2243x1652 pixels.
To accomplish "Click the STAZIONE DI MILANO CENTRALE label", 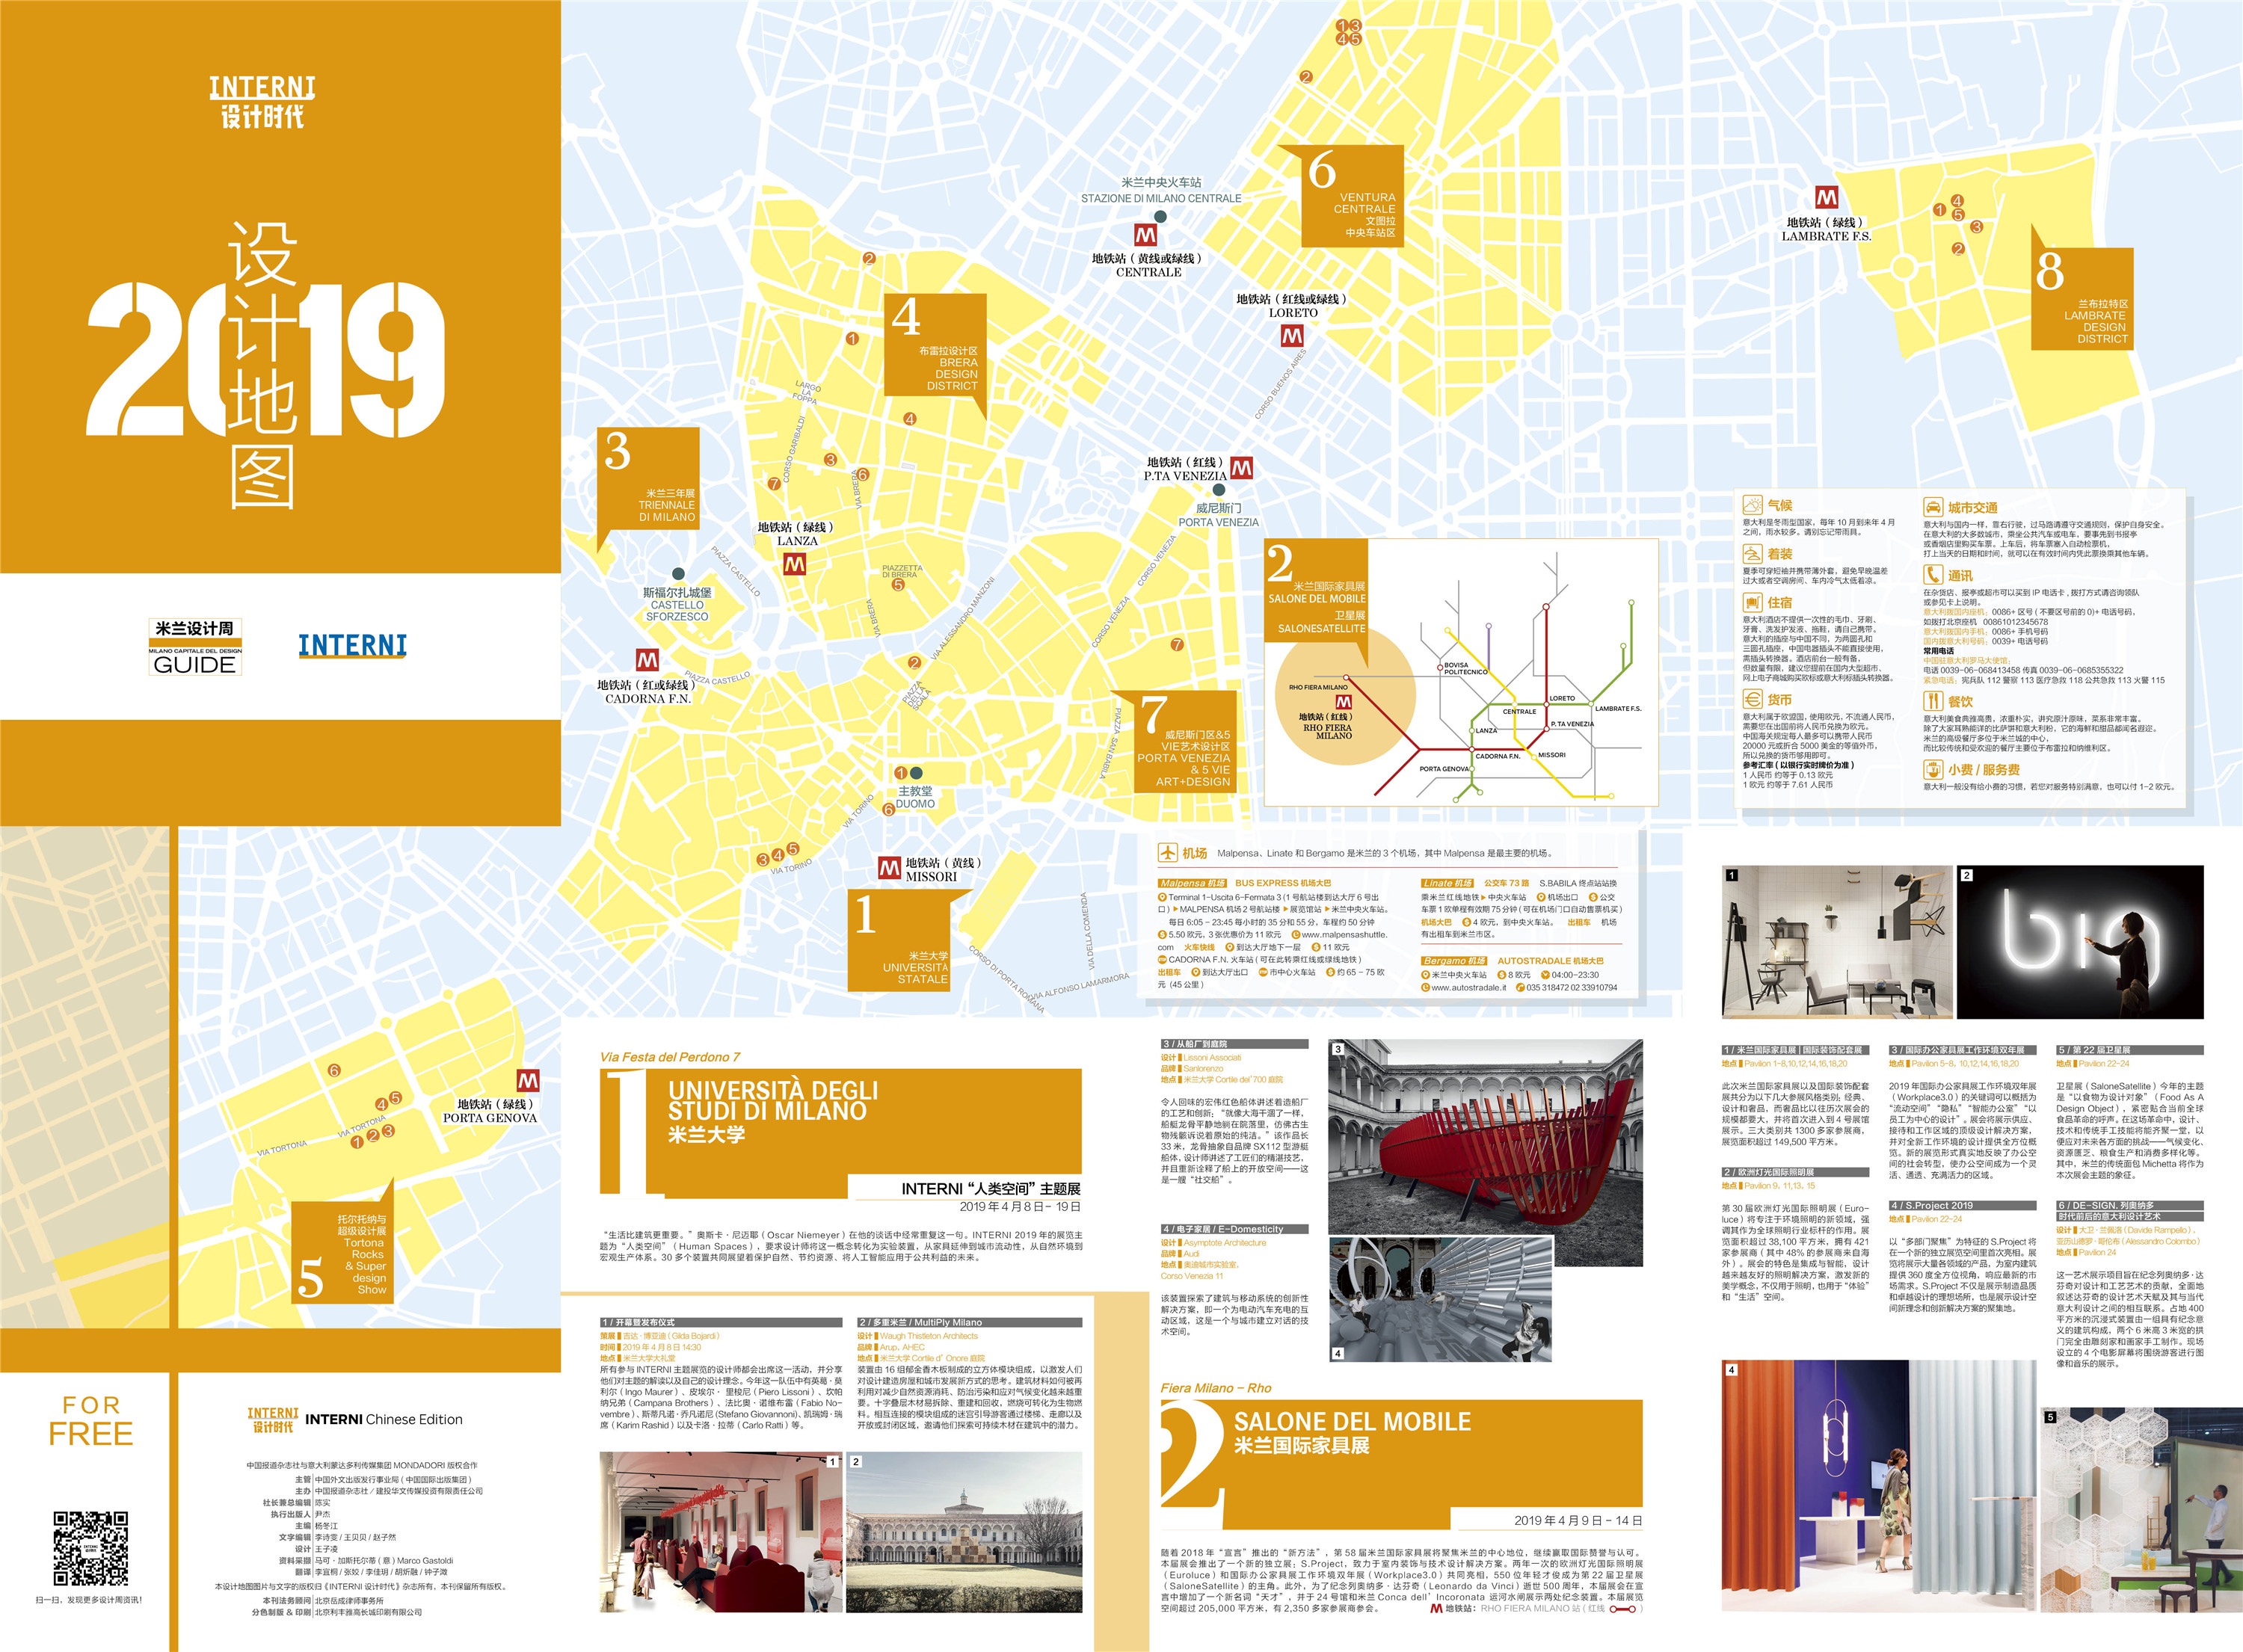I will pos(1161,191).
